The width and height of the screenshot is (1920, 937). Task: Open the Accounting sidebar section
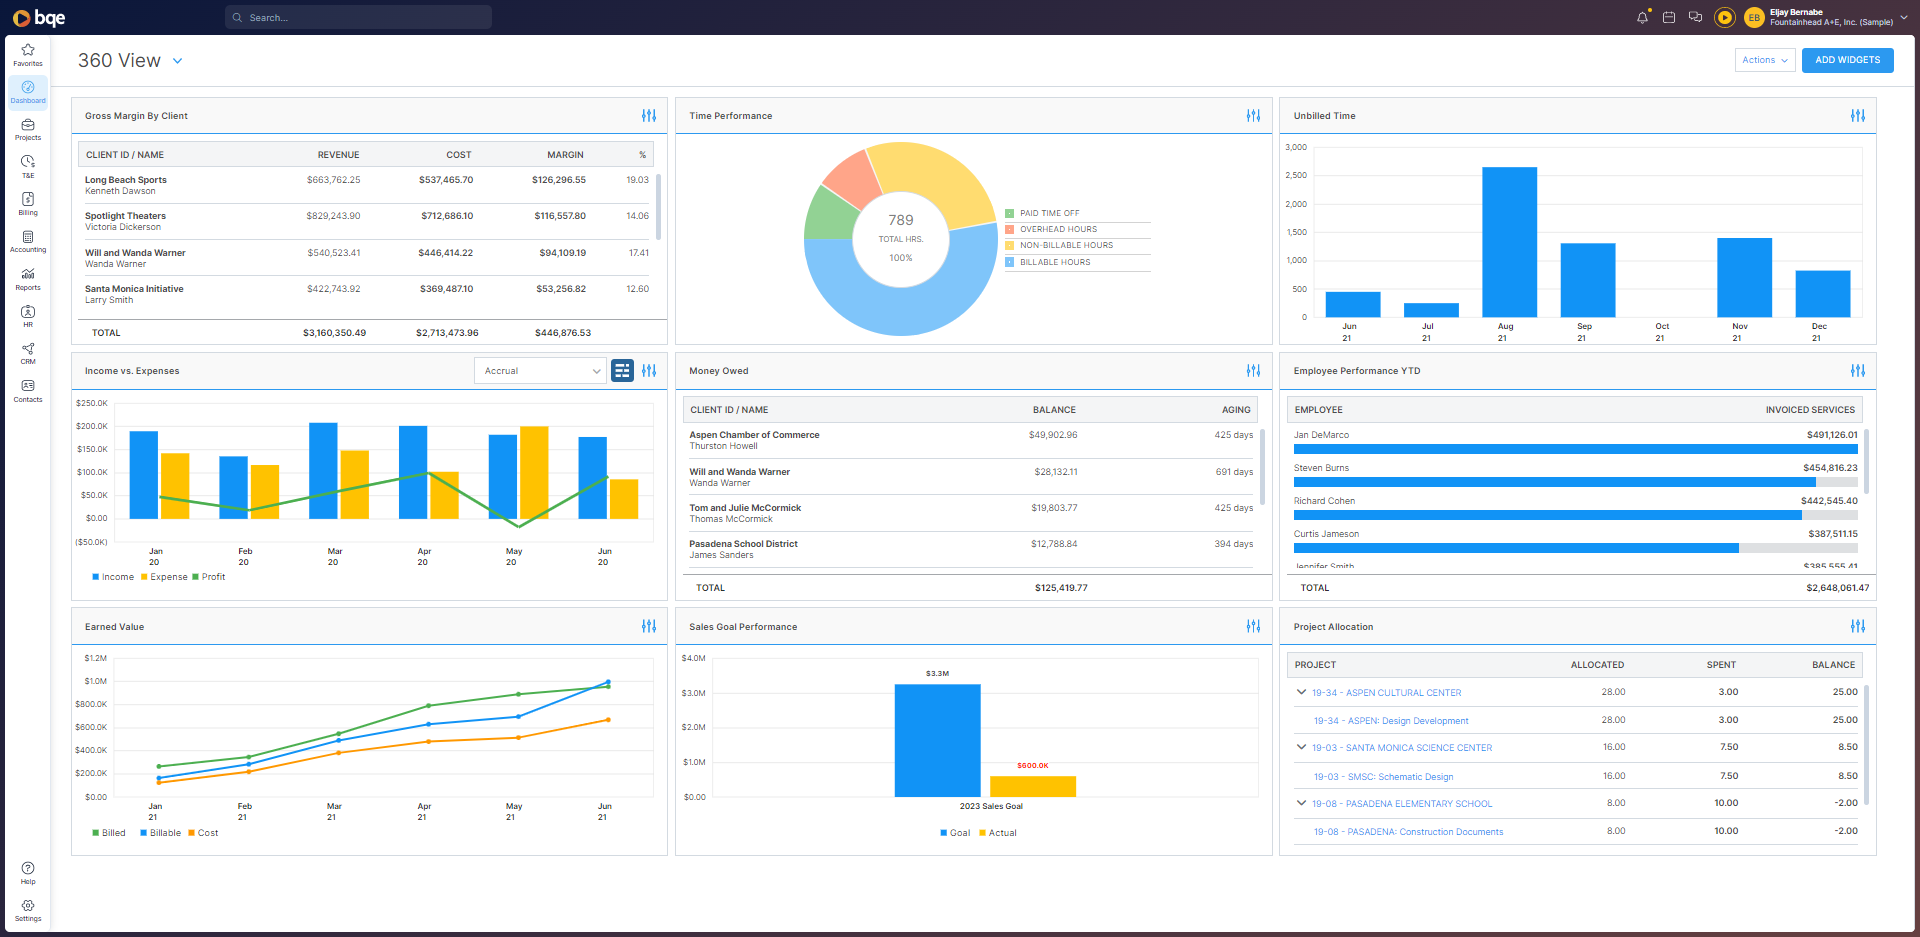[x=27, y=240]
